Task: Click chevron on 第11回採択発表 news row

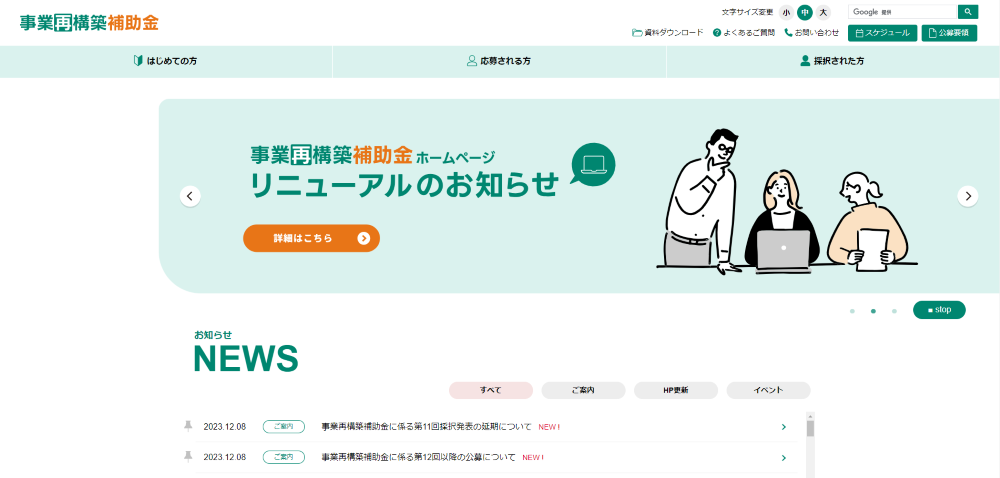Action: tap(784, 427)
